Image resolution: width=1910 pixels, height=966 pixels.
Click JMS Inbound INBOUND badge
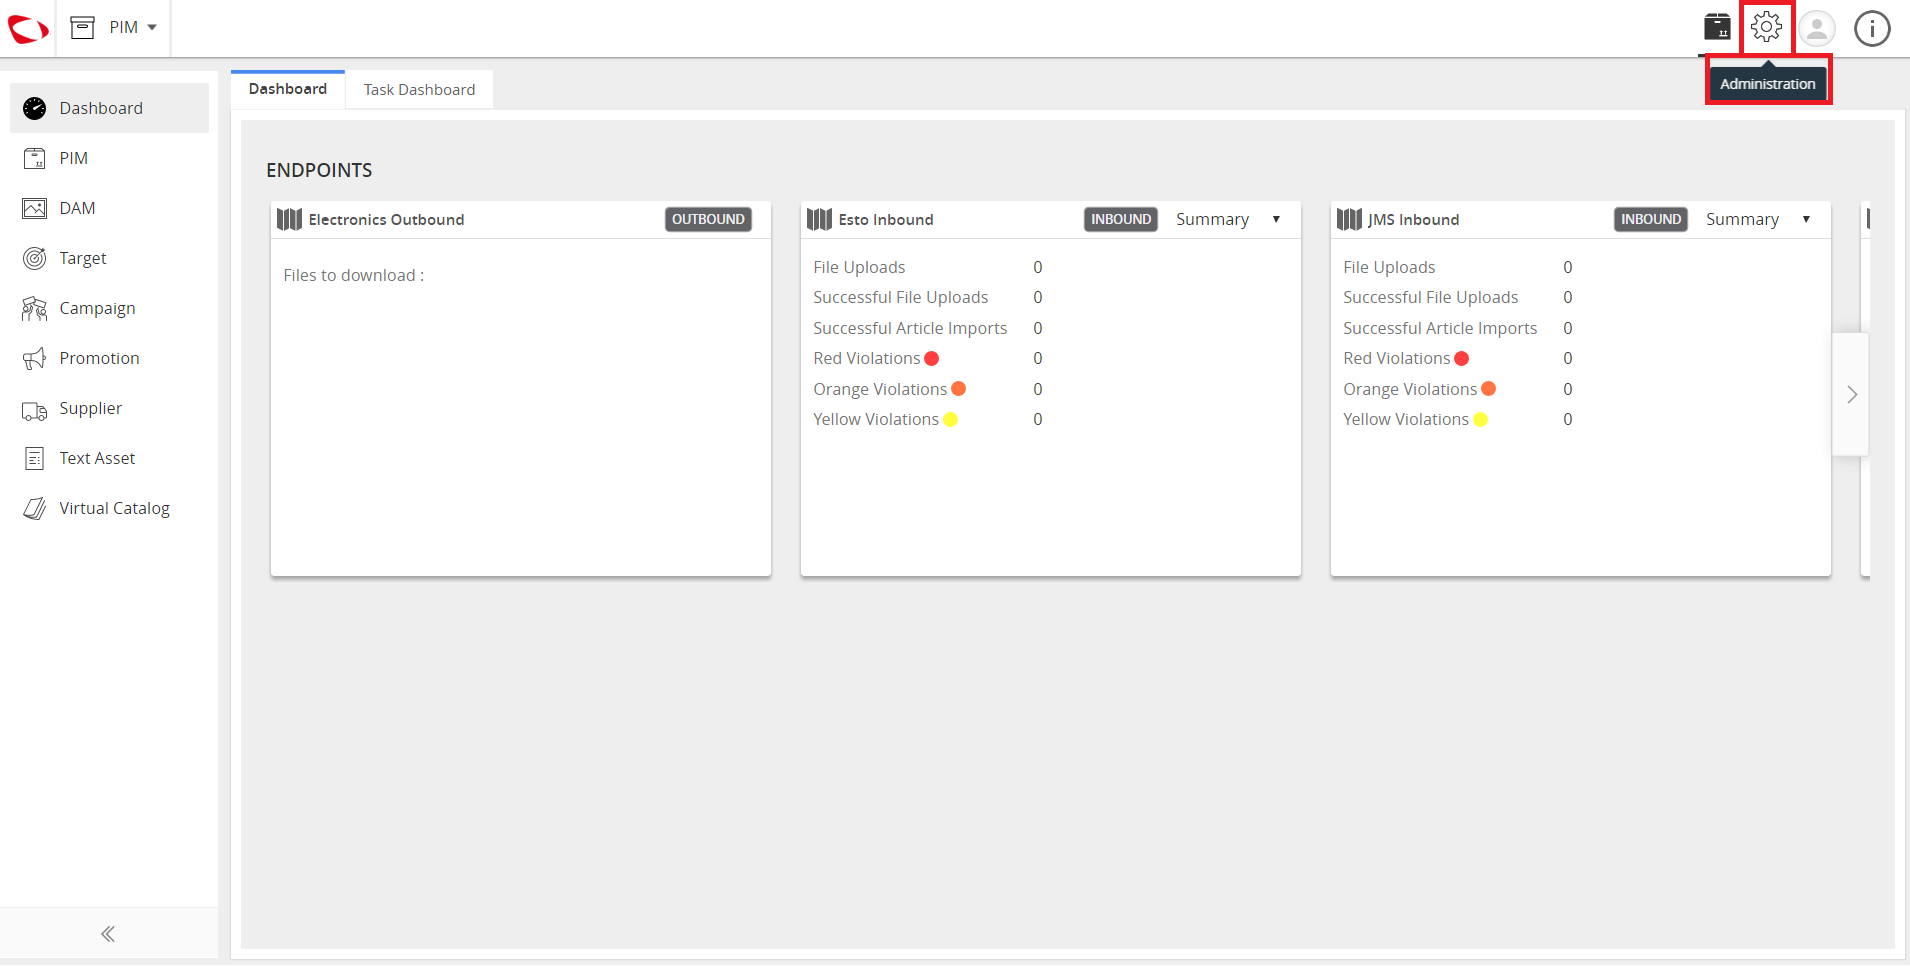[1651, 219]
